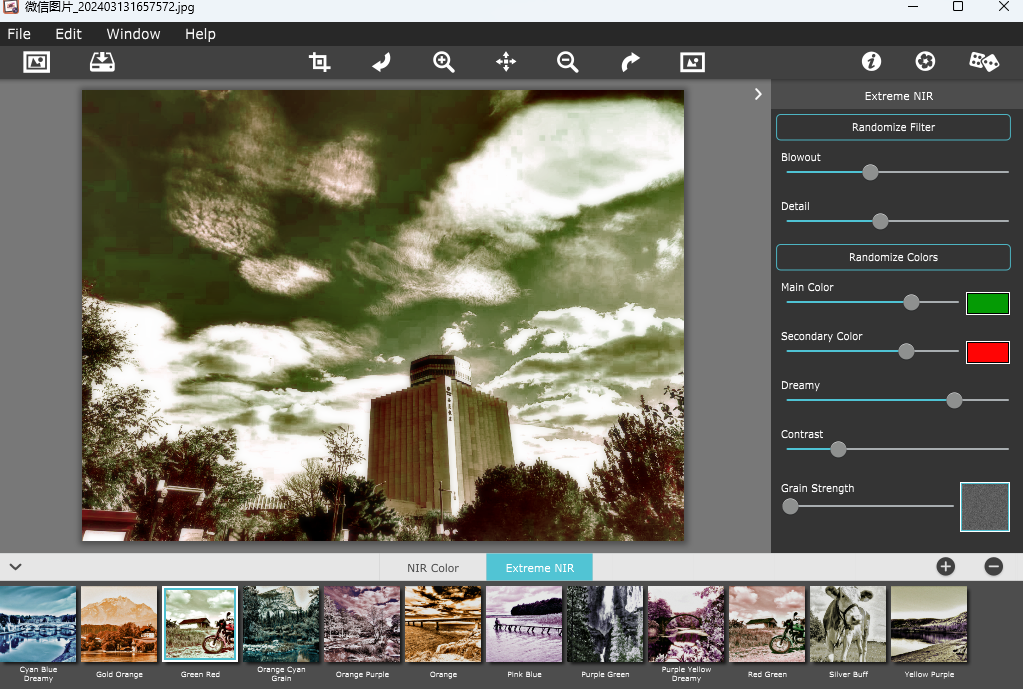Apply the Red Green preset
This screenshot has width=1023, height=689.
(x=767, y=624)
